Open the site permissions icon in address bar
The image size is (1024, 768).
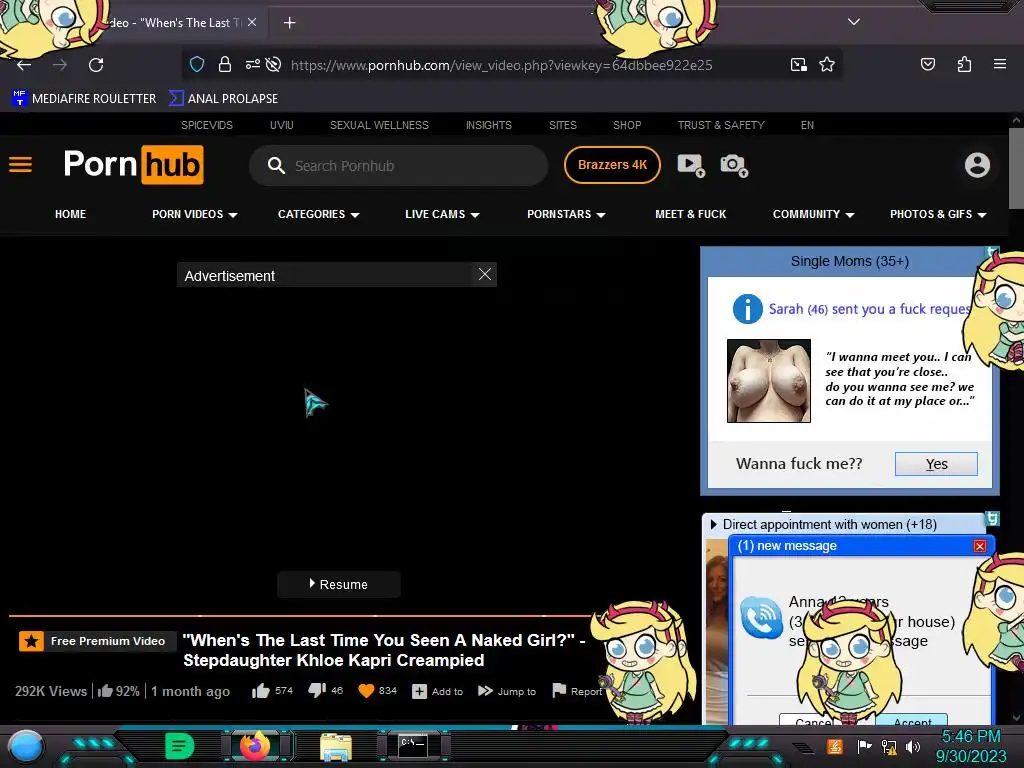tap(252, 64)
